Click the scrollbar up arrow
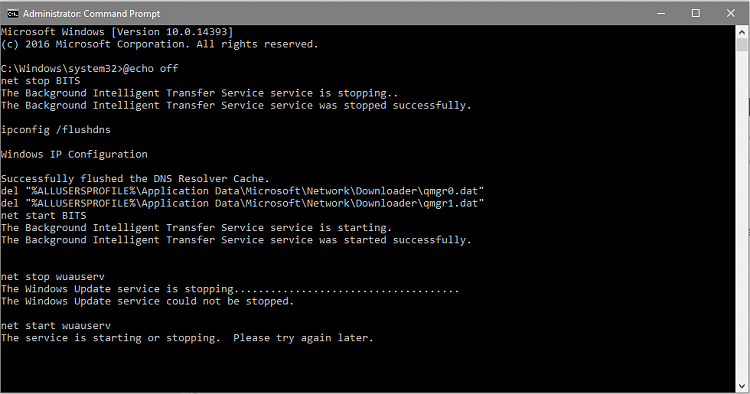 click(742, 33)
